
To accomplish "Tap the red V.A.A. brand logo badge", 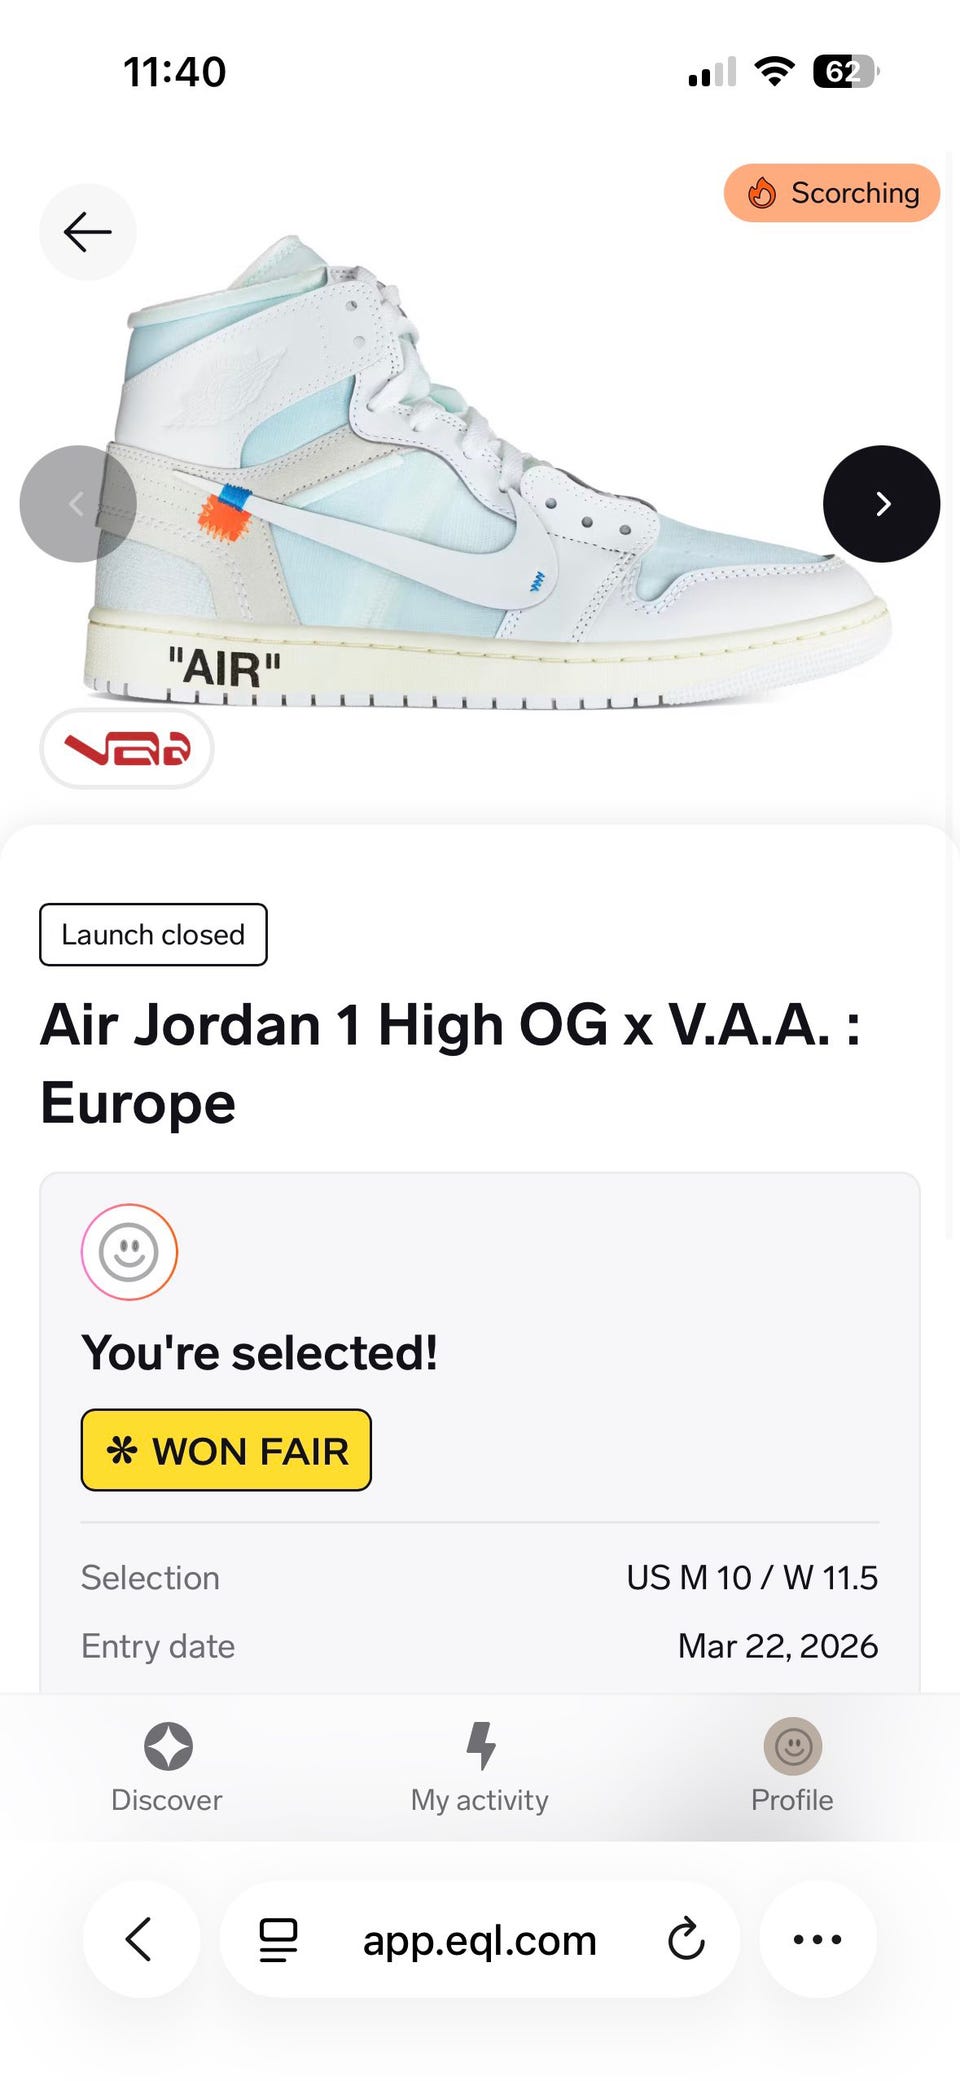I will tap(127, 749).
